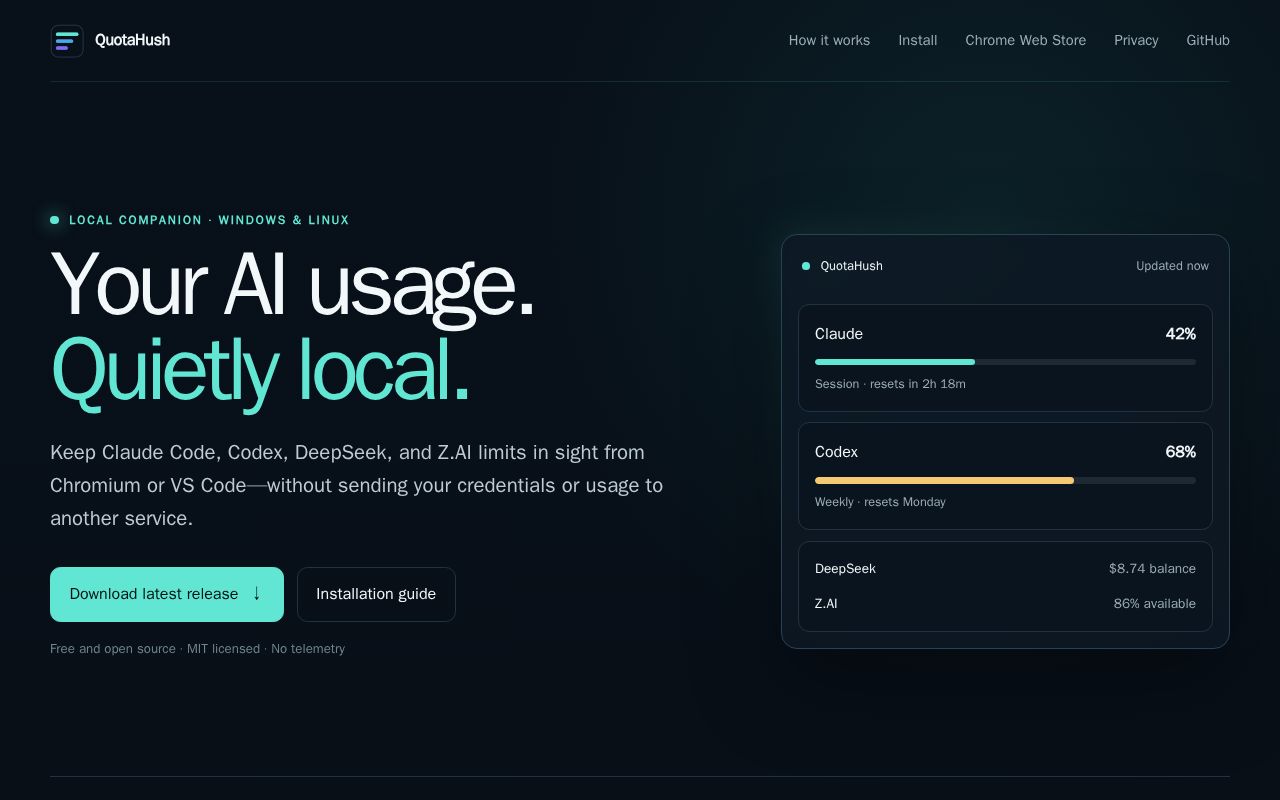This screenshot has height=800, width=1280.
Task: Go to the Install nav link
Action: 917,40
